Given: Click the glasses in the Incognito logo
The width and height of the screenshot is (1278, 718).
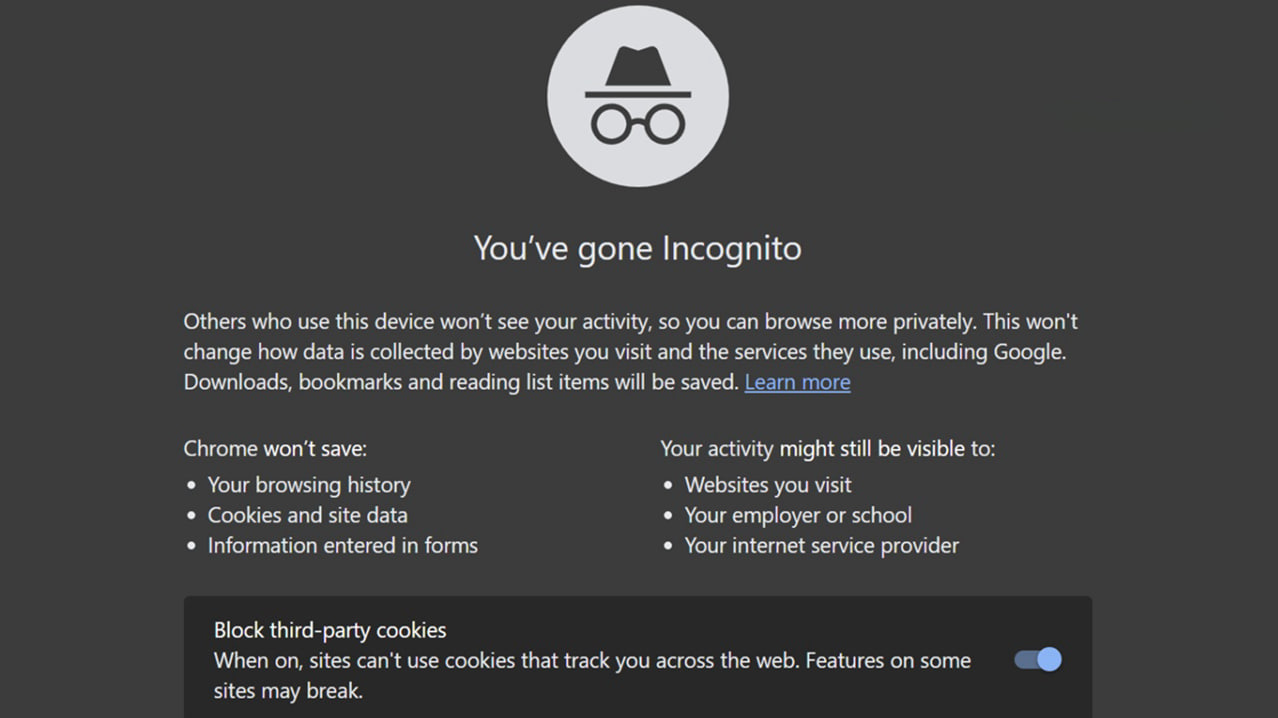Looking at the screenshot, I should coord(638,122).
